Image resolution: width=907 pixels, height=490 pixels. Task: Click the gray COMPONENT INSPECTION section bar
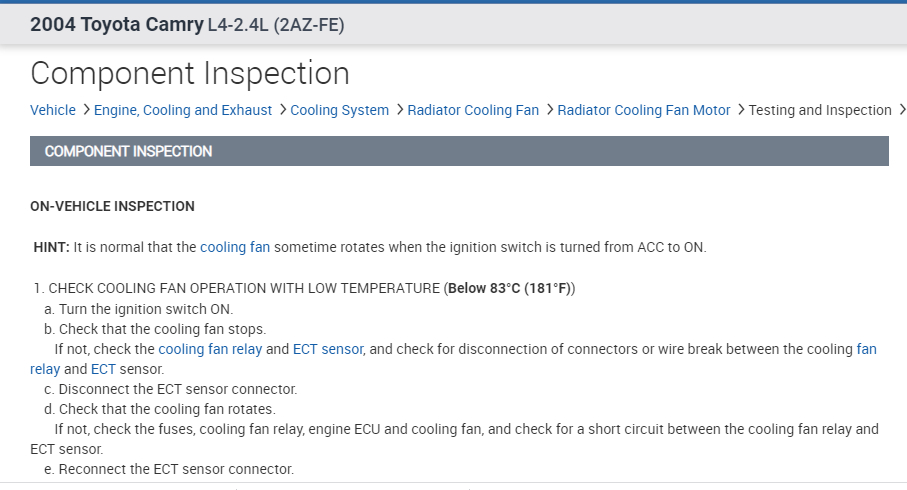click(459, 151)
